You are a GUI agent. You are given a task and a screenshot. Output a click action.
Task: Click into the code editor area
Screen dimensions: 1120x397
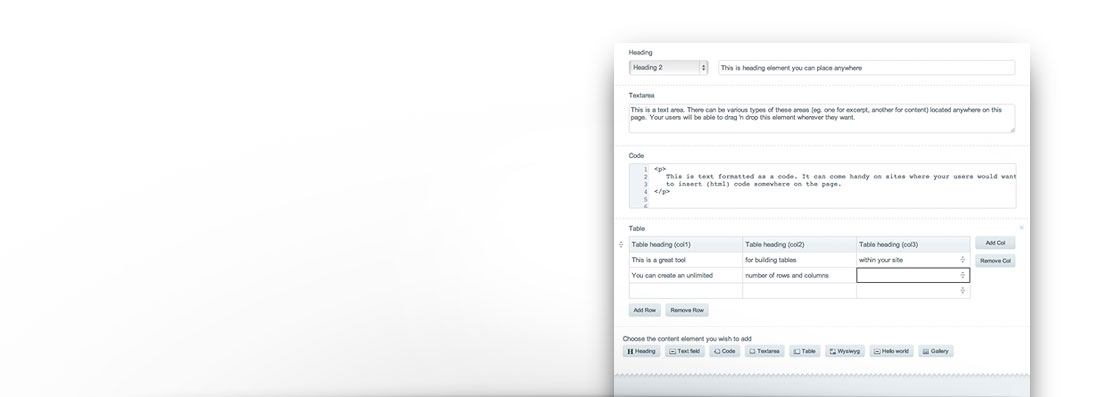823,186
